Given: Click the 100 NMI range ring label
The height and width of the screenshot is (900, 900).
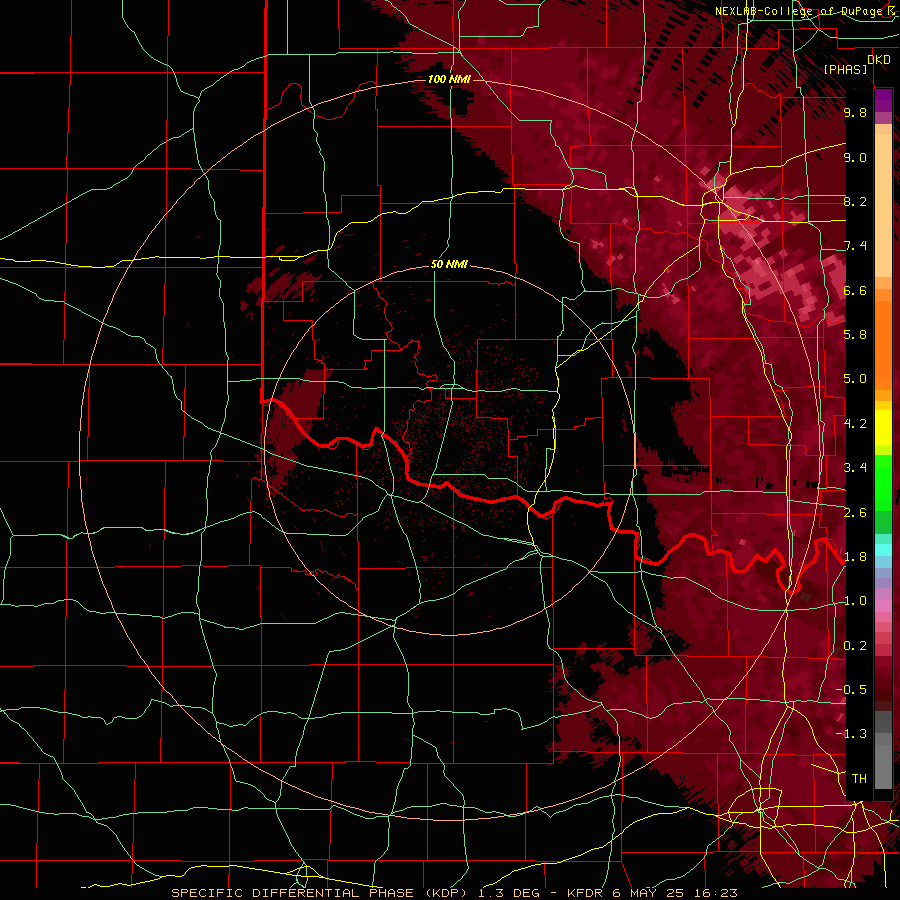Looking at the screenshot, I should (x=449, y=79).
